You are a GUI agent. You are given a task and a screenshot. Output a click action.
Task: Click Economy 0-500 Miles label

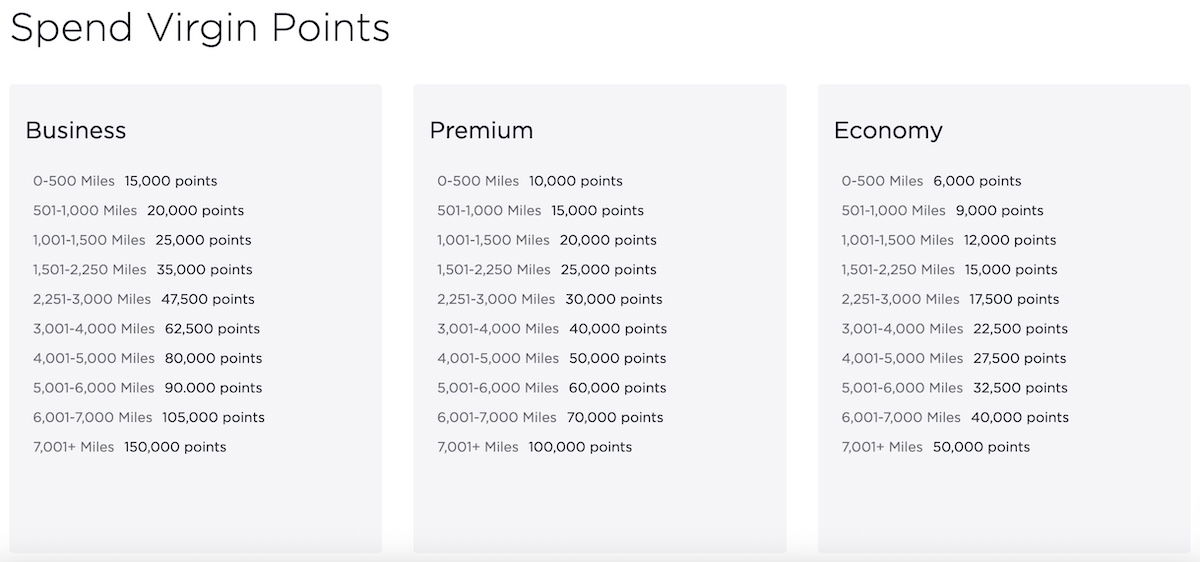point(882,181)
